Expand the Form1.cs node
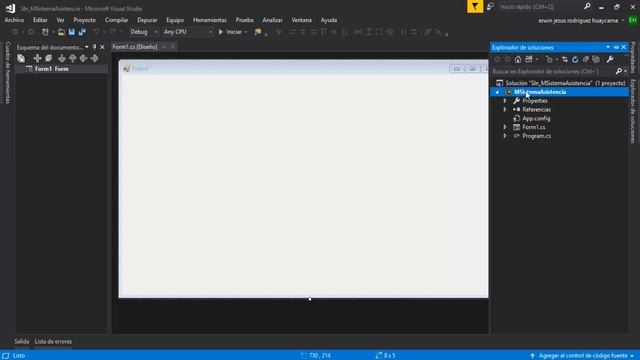The image size is (640, 360). point(505,127)
